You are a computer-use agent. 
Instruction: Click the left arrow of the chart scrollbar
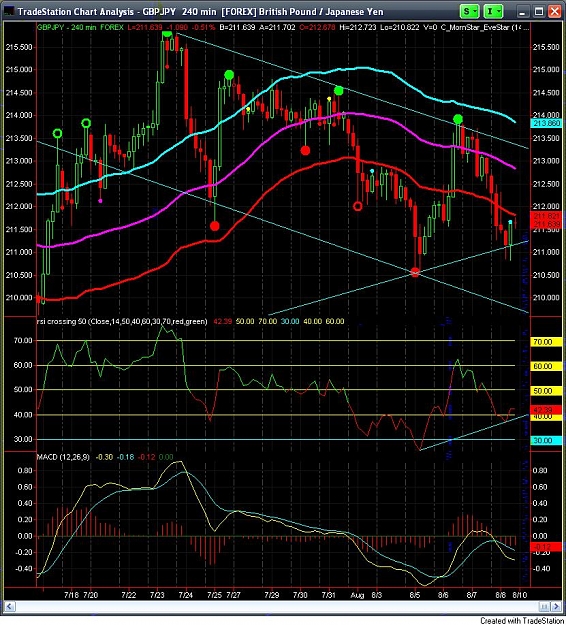[x=10, y=607]
